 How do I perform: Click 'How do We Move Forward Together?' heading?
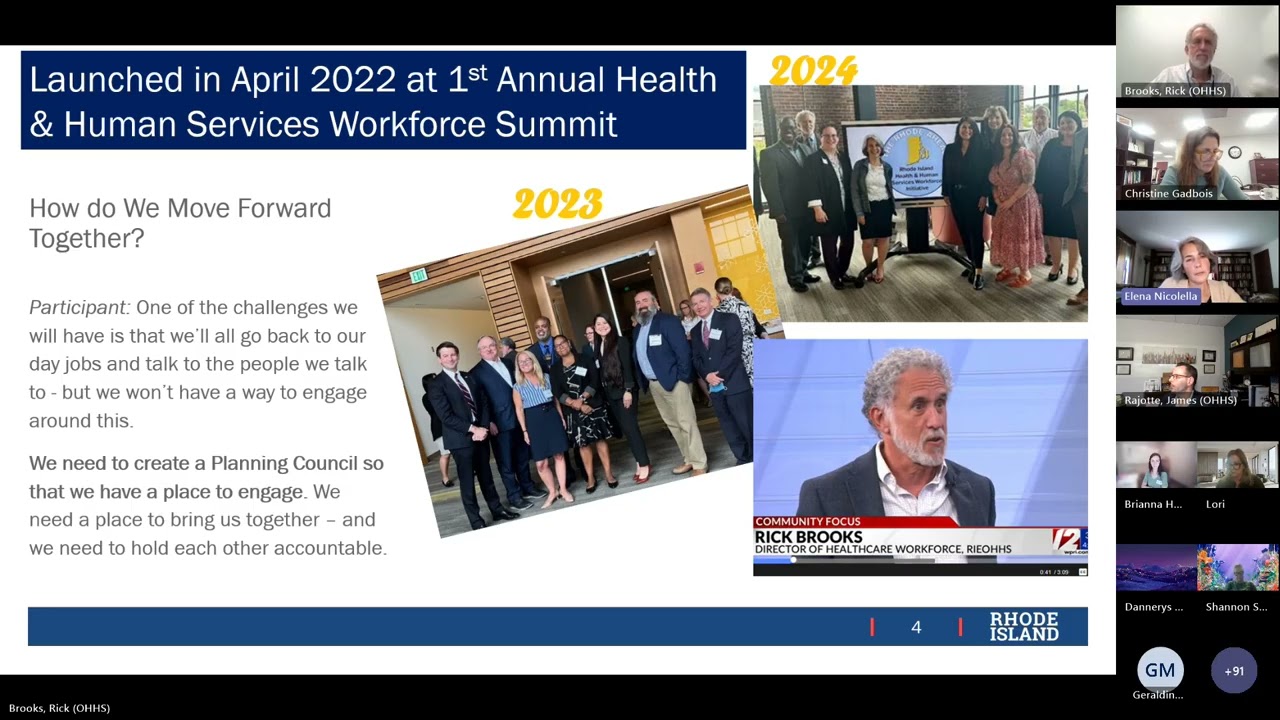(x=180, y=223)
